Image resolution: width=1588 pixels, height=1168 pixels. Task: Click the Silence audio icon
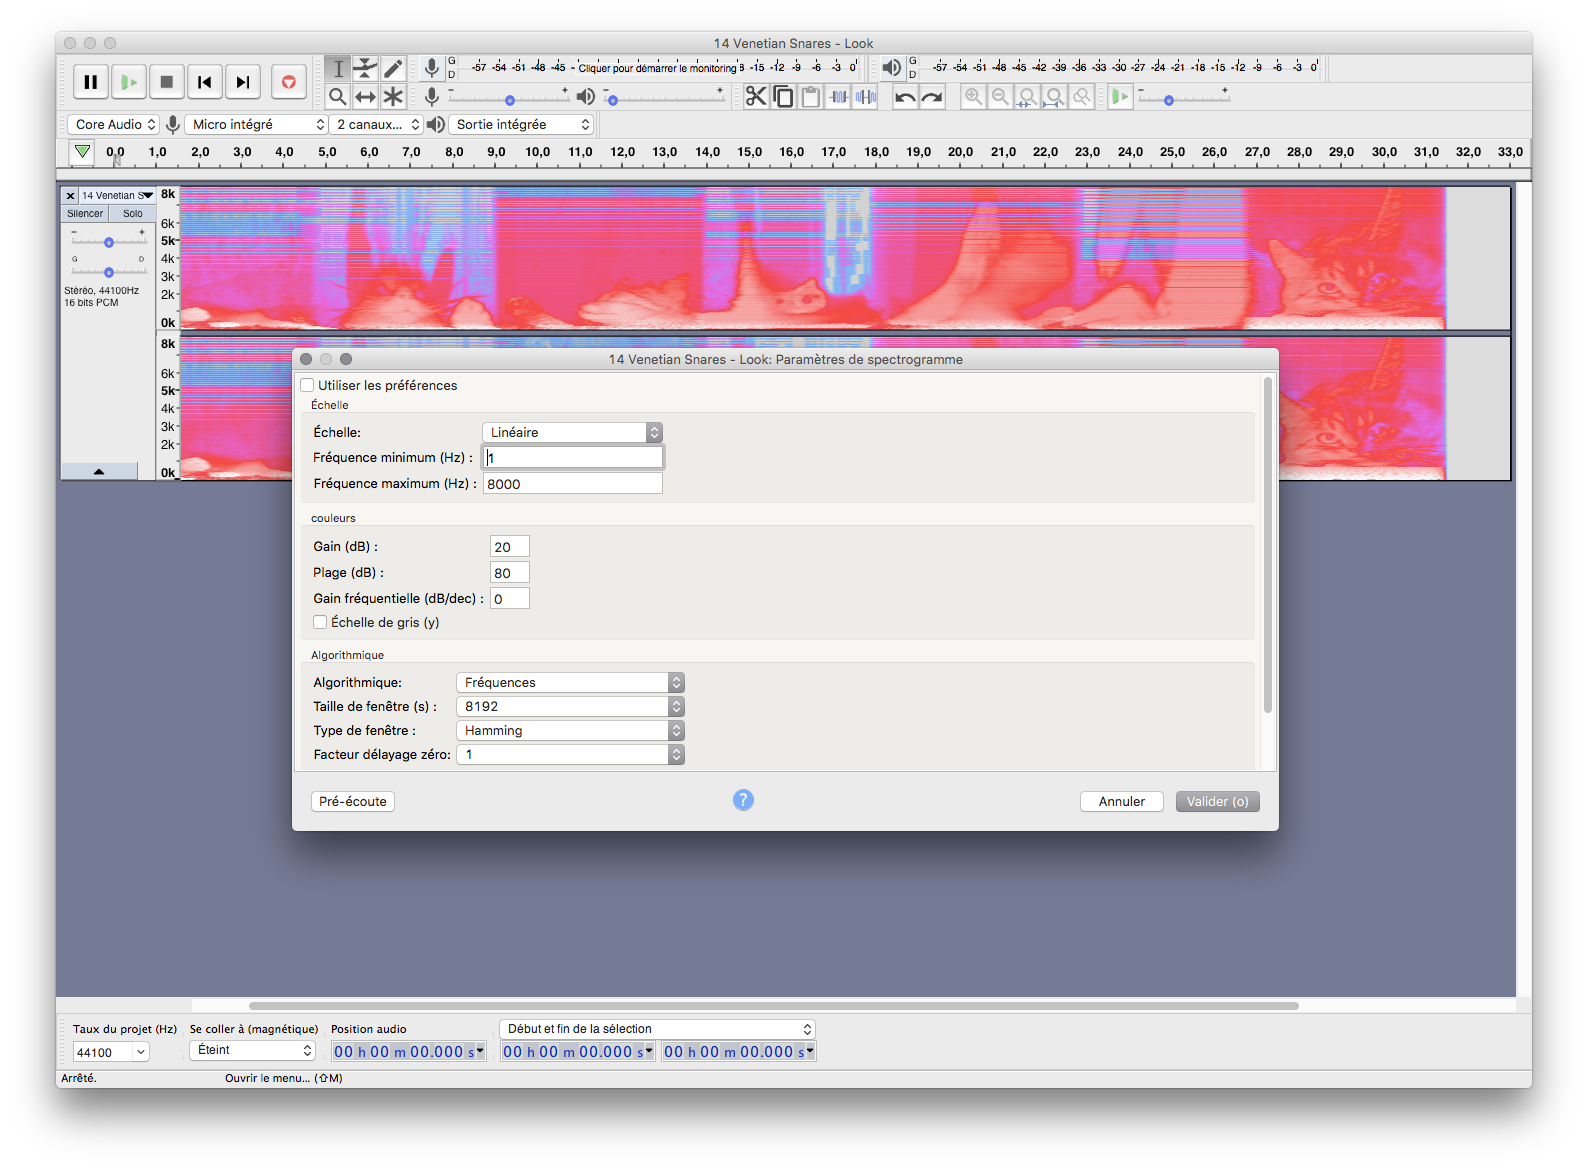866,96
